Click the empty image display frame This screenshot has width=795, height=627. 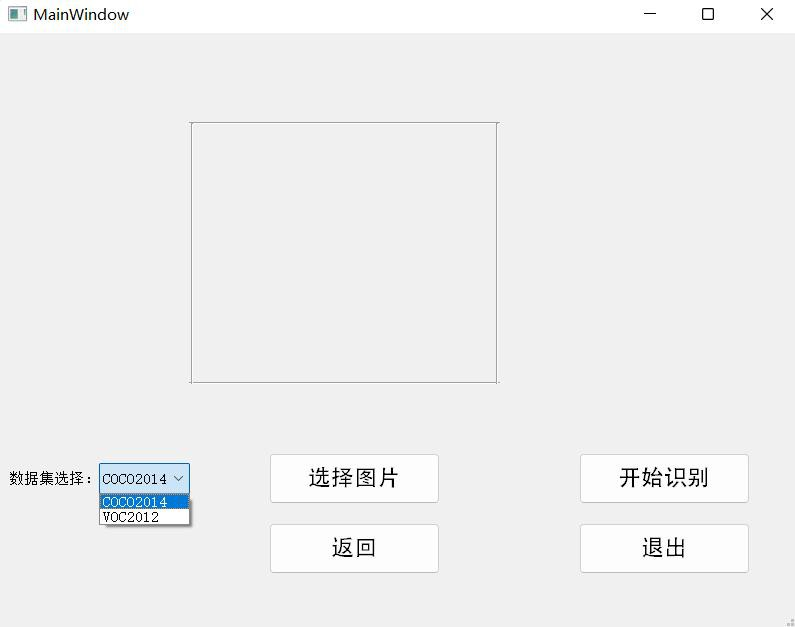[x=344, y=252]
